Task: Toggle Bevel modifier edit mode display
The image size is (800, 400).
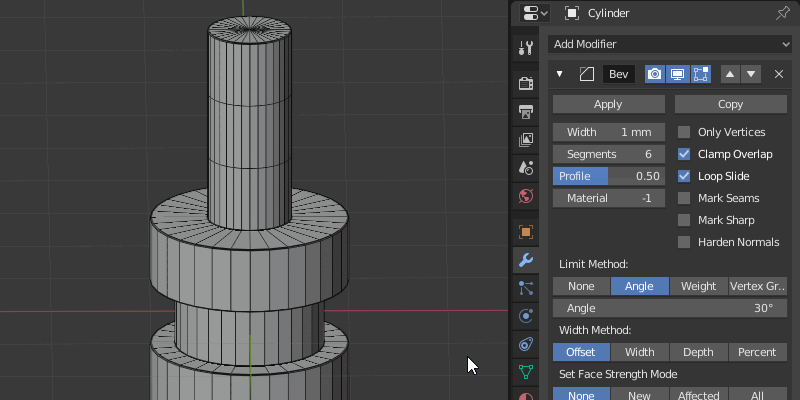Action: 701,74
